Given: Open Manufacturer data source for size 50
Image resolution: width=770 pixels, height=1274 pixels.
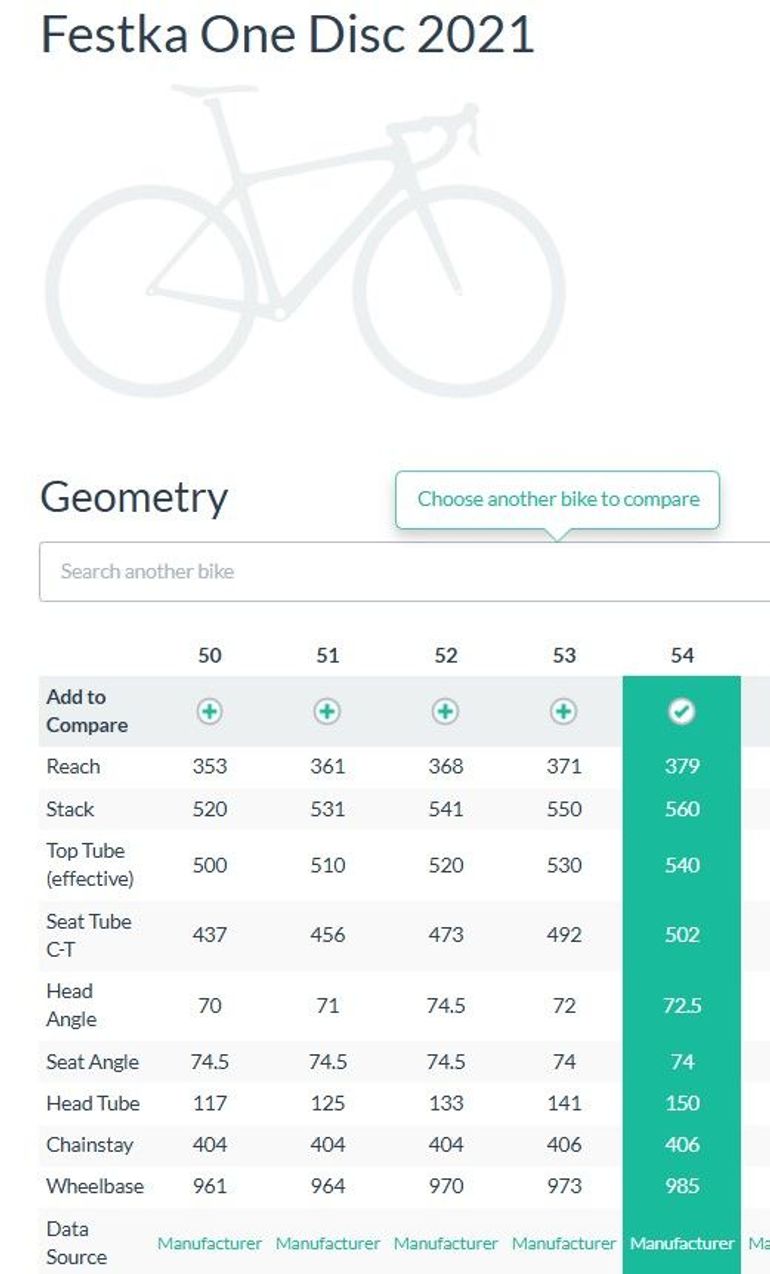Looking at the screenshot, I should (209, 1244).
